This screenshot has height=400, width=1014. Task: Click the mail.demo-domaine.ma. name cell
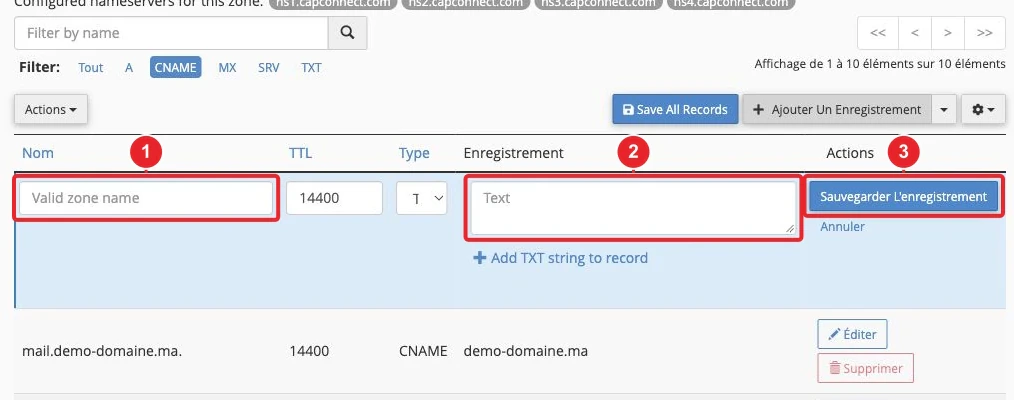[x=102, y=352]
